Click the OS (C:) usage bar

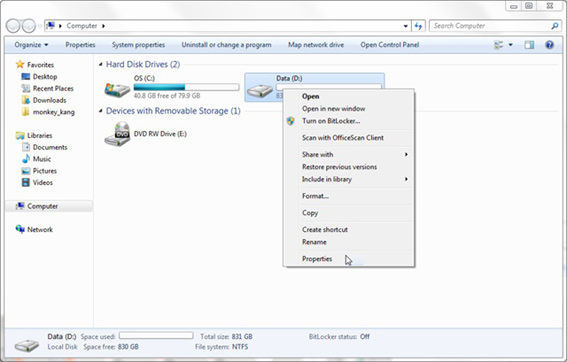coord(186,87)
